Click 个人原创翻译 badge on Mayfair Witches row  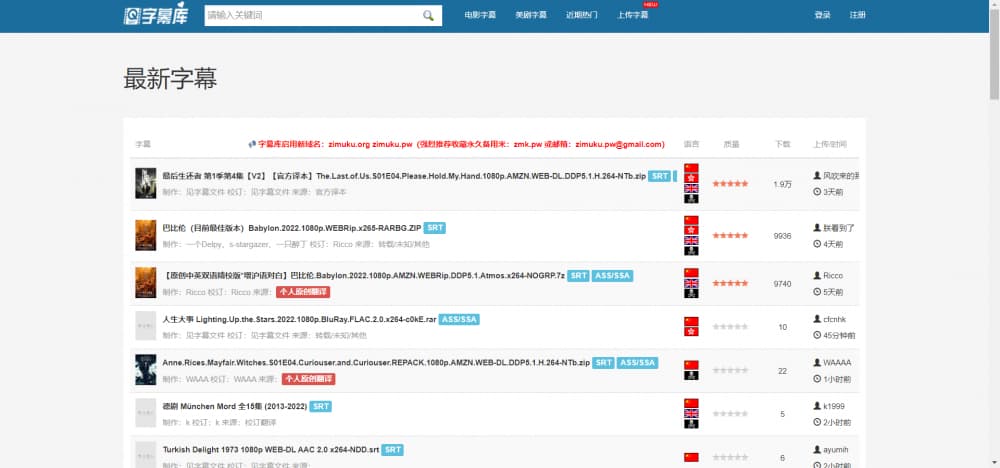tap(309, 379)
